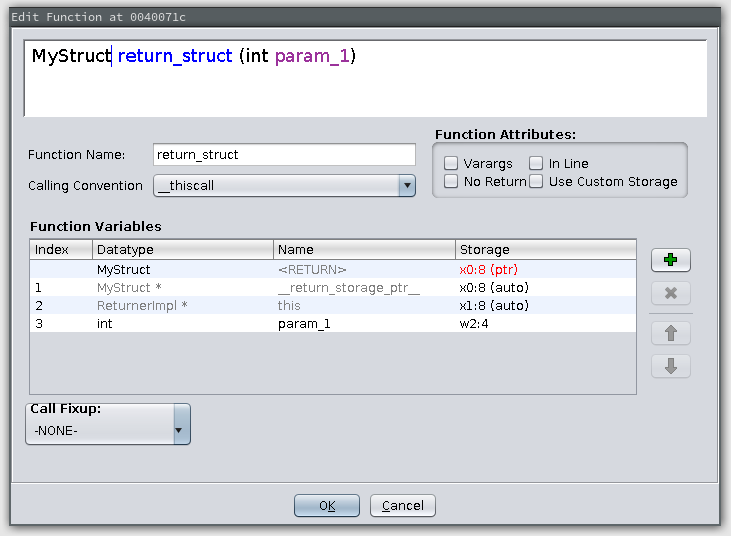
Task: Enable the Varargs checkbox
Action: 451,163
